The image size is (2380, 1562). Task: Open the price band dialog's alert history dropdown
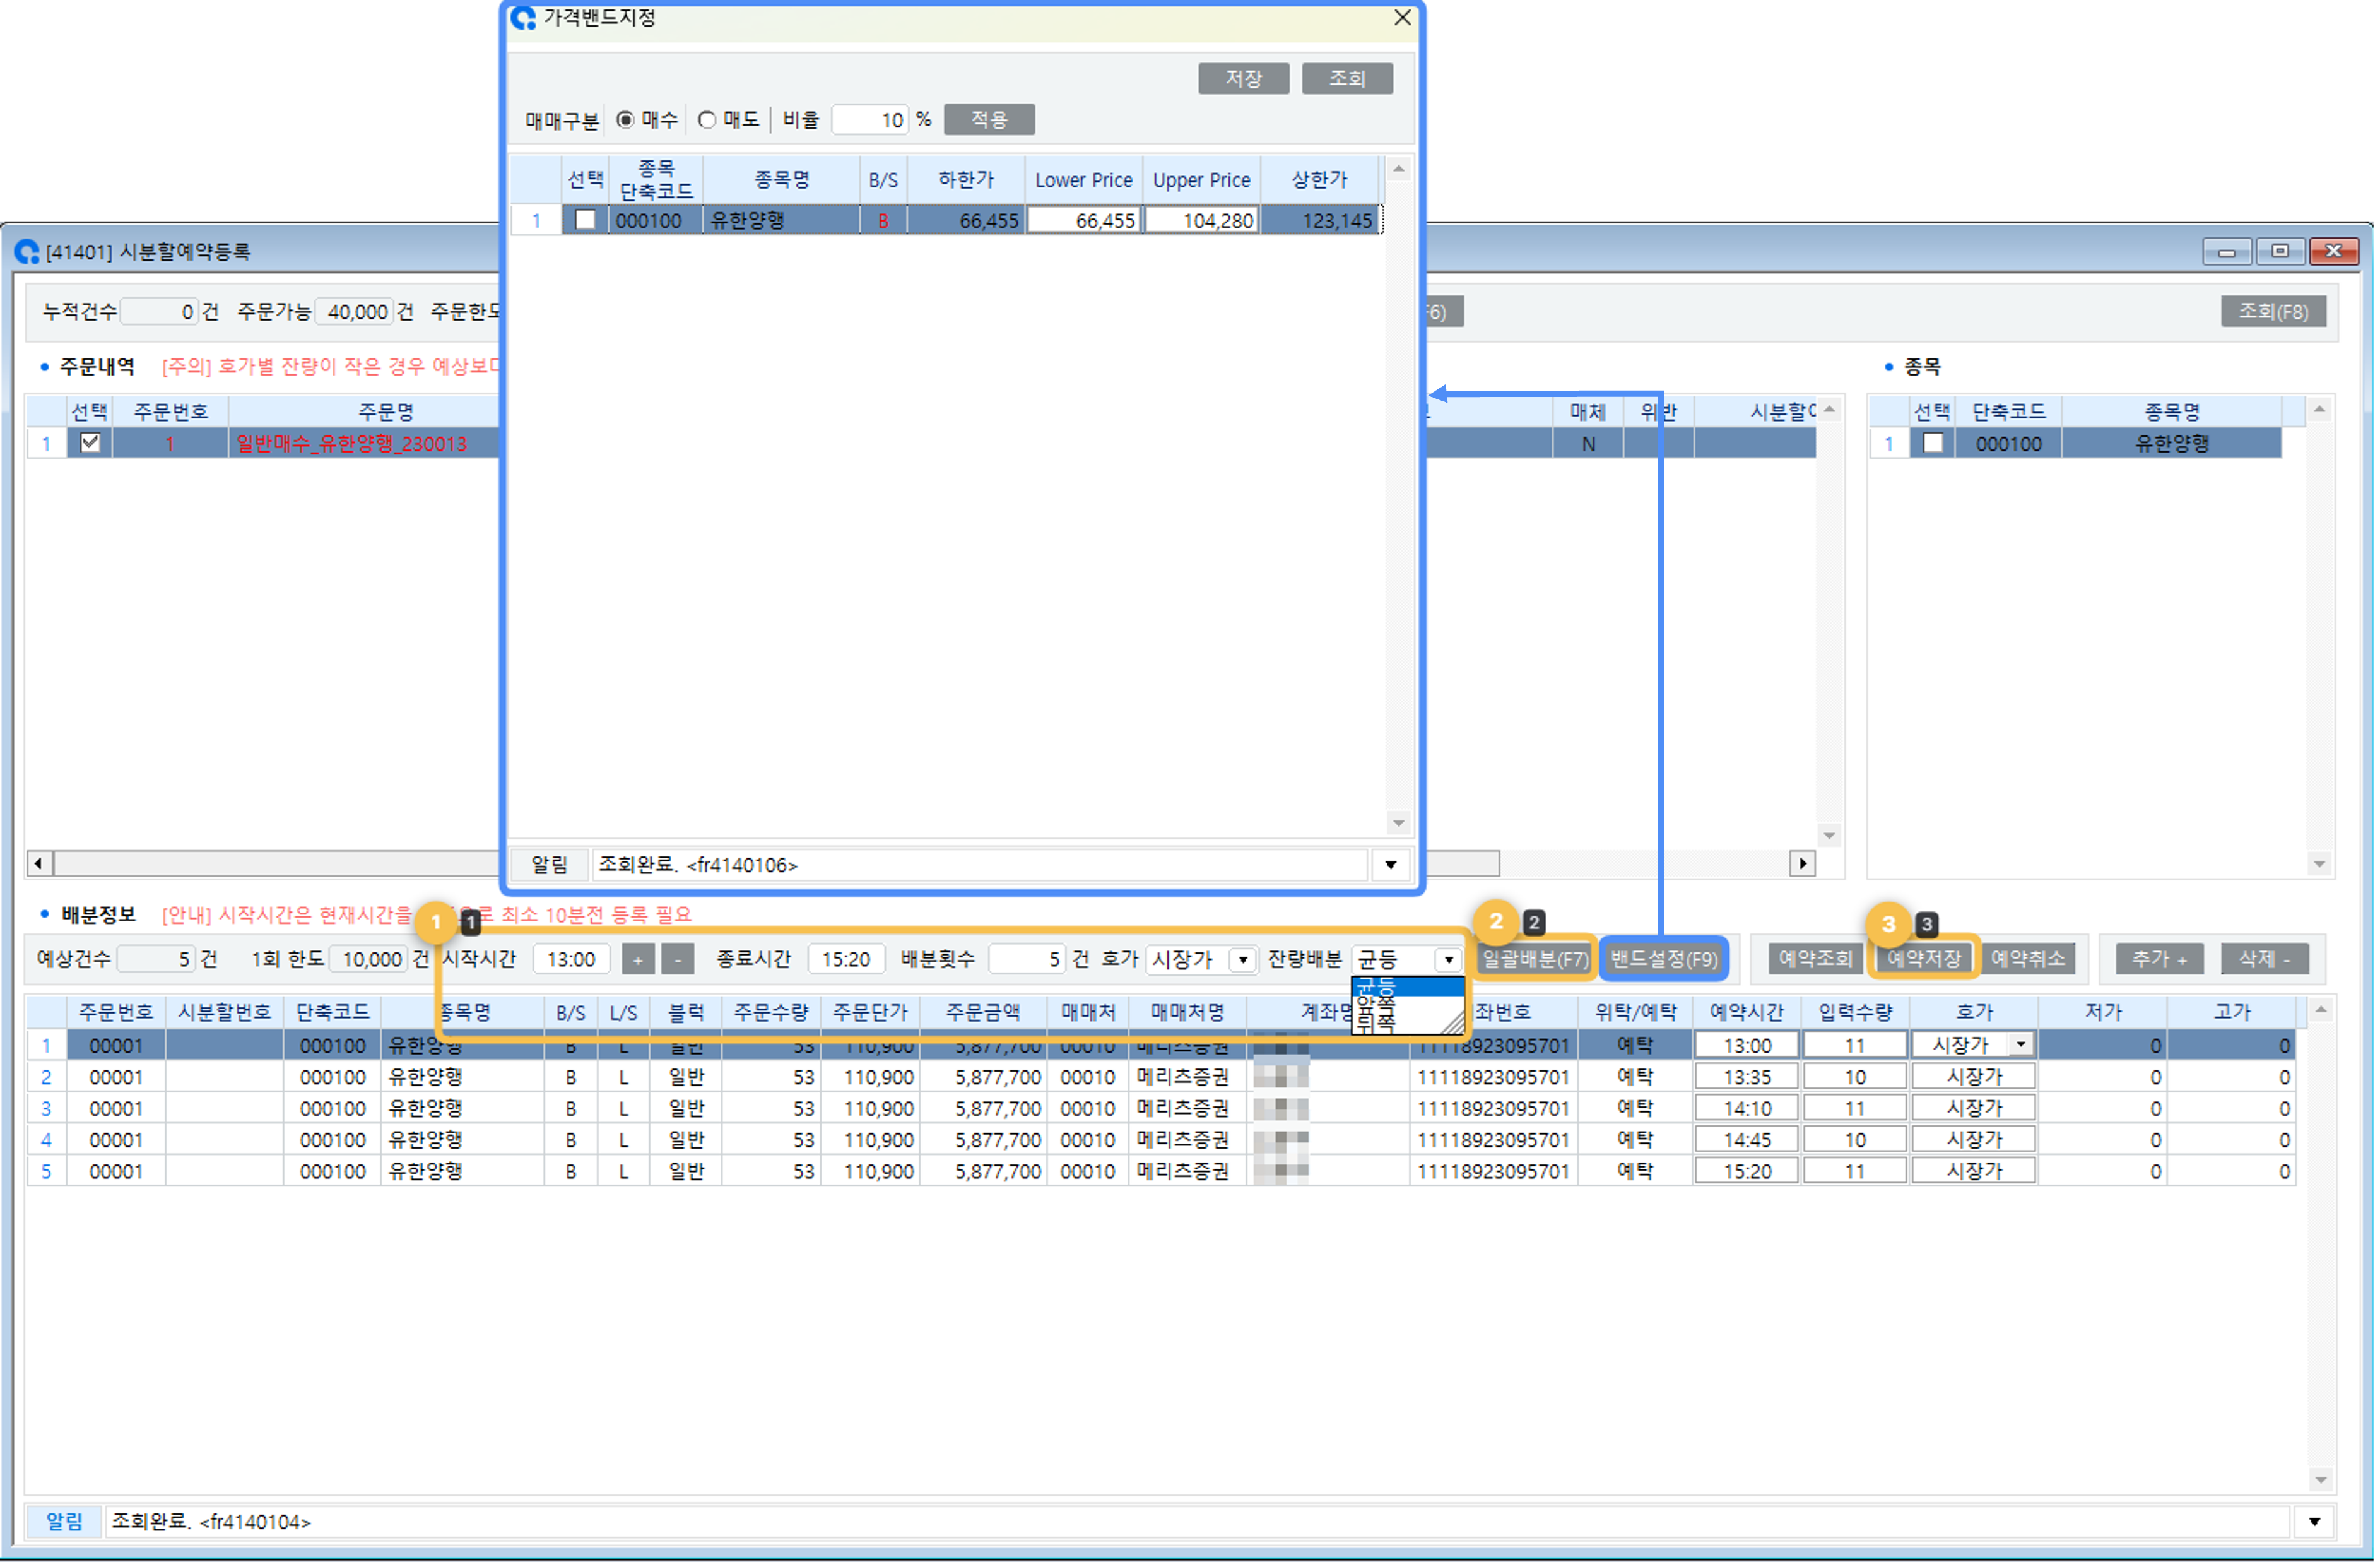1392,866
